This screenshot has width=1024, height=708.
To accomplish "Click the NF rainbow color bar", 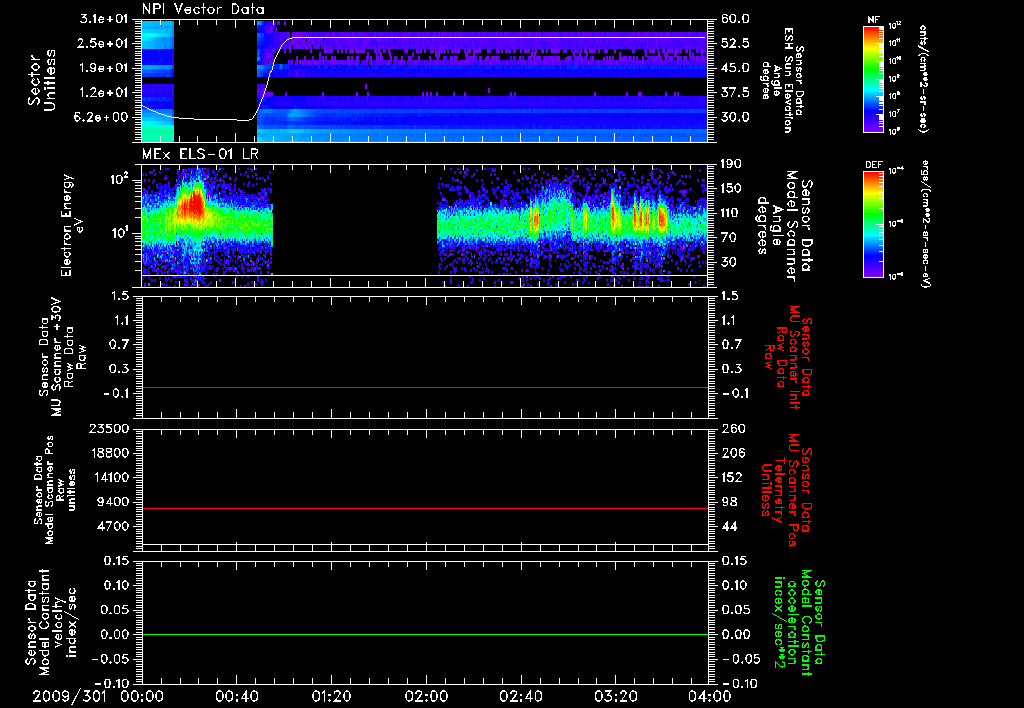I will pos(873,79).
